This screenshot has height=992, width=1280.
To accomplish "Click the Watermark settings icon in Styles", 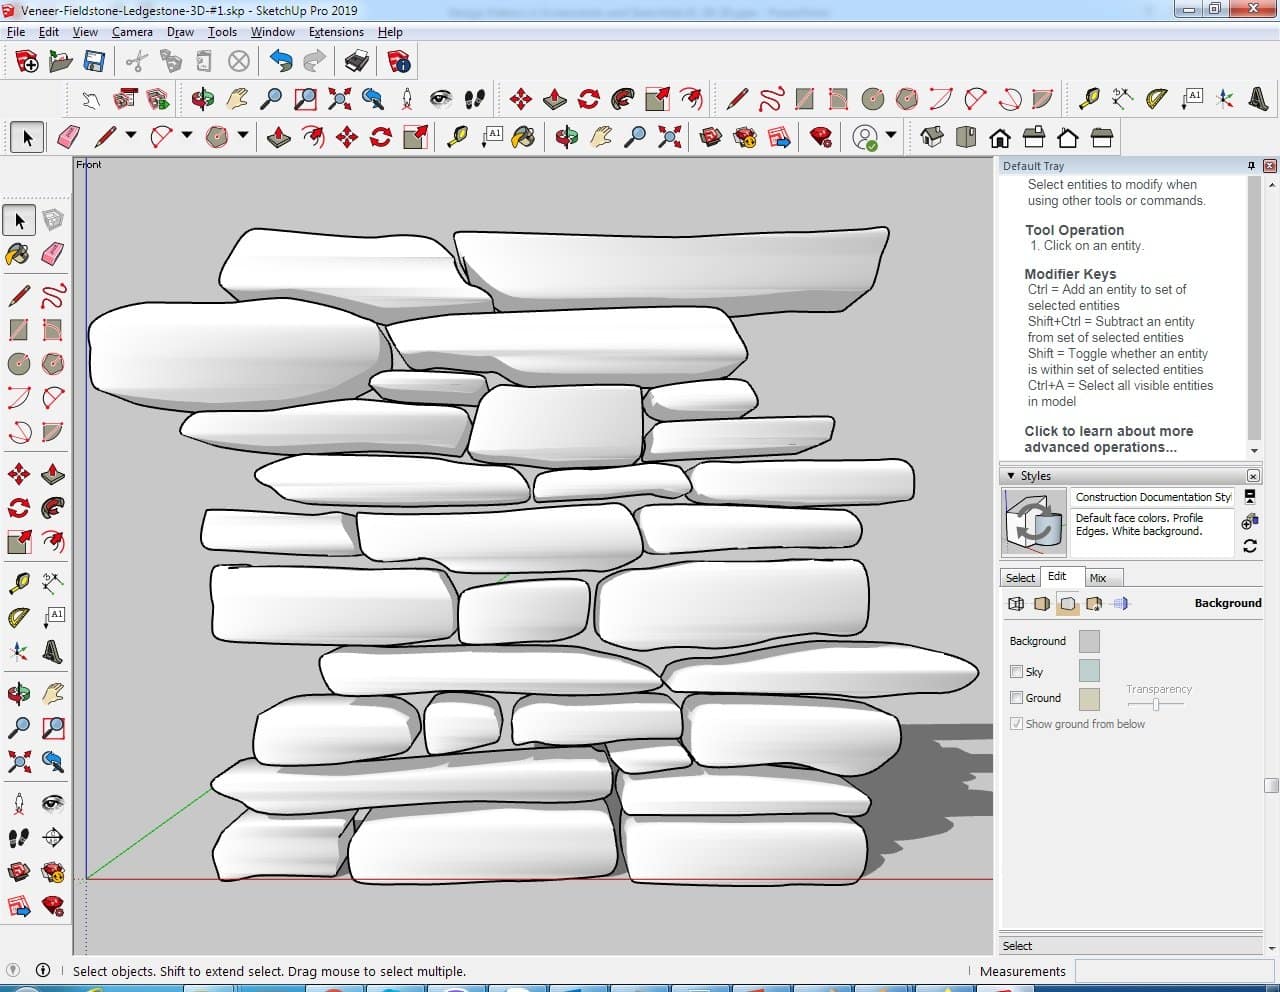I will click(x=1094, y=604).
